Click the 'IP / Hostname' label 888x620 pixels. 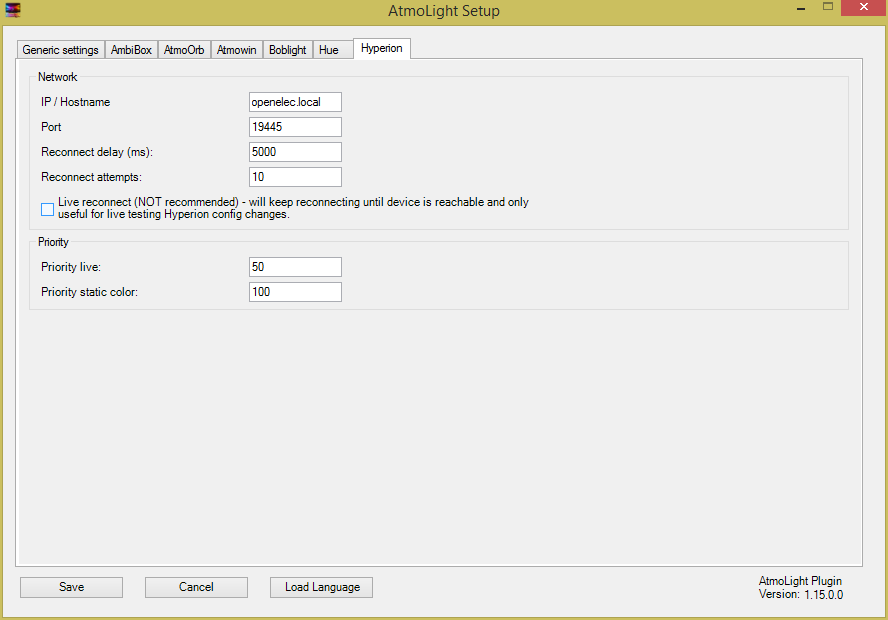[75, 102]
